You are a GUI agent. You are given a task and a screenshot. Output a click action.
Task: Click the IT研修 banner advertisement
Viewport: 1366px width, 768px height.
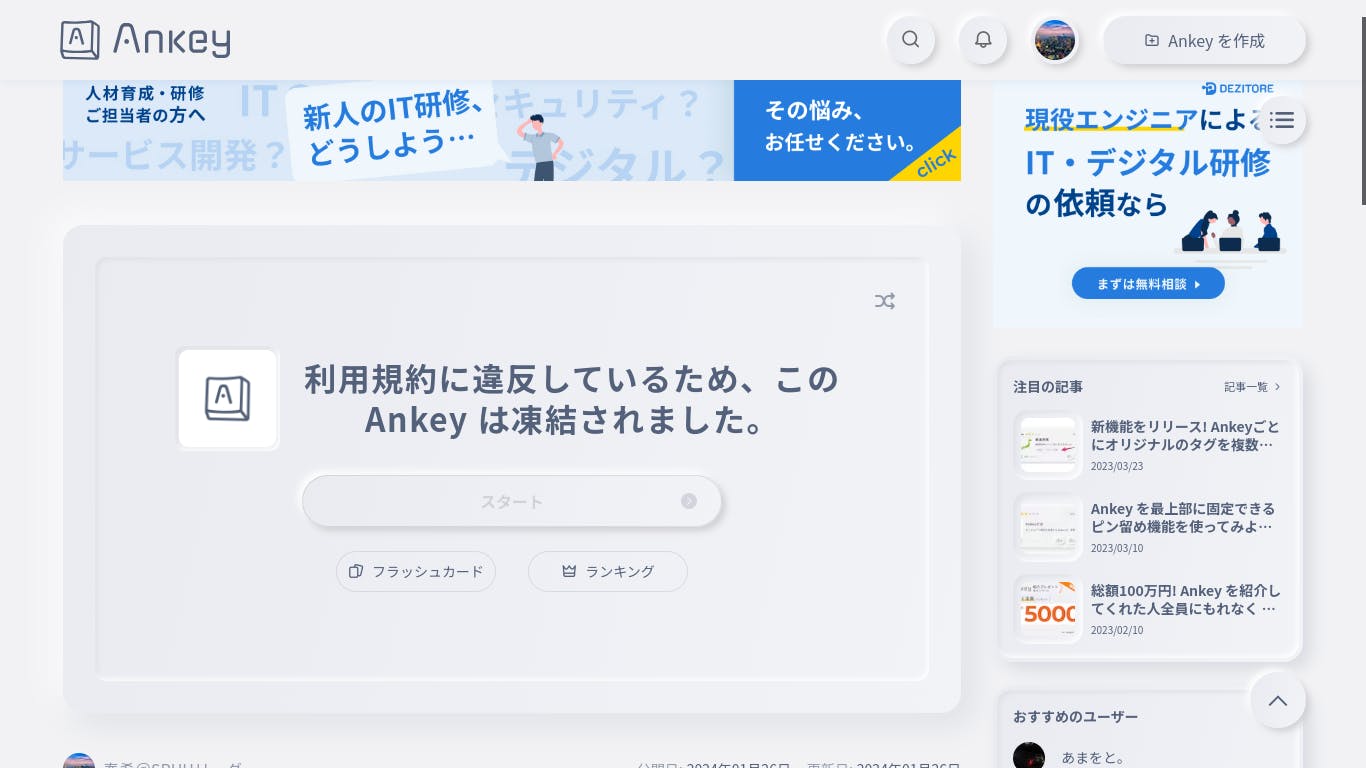(512, 130)
